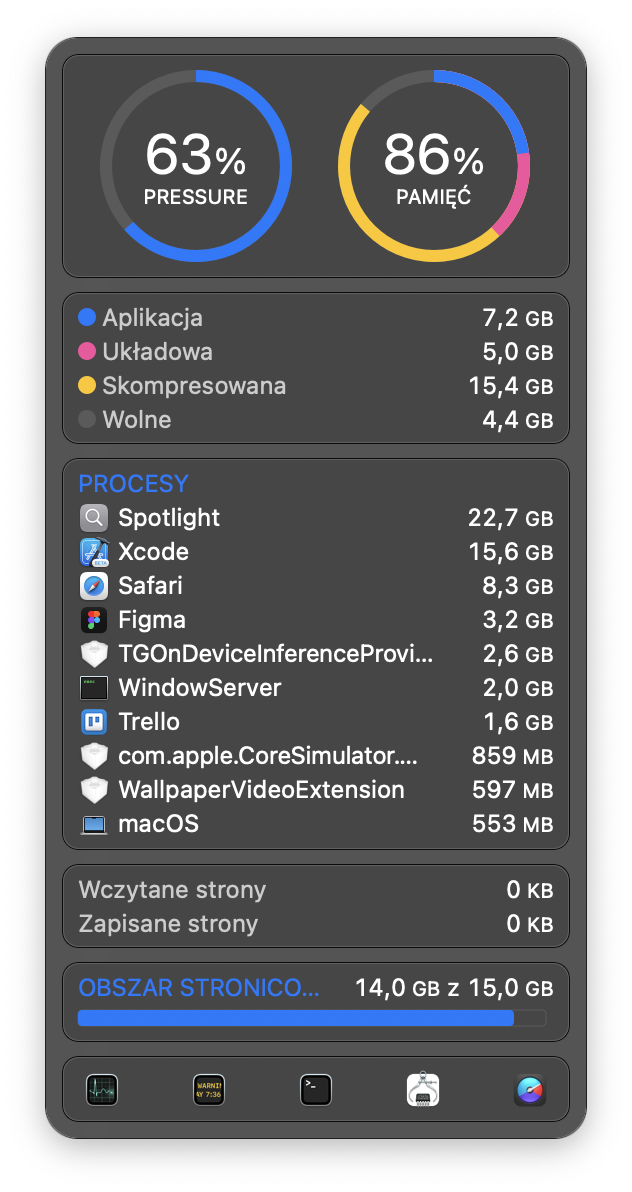This screenshot has height=1192, width=632.
Task: Select the WallpaperVideoExtension process row
Action: tap(316, 790)
